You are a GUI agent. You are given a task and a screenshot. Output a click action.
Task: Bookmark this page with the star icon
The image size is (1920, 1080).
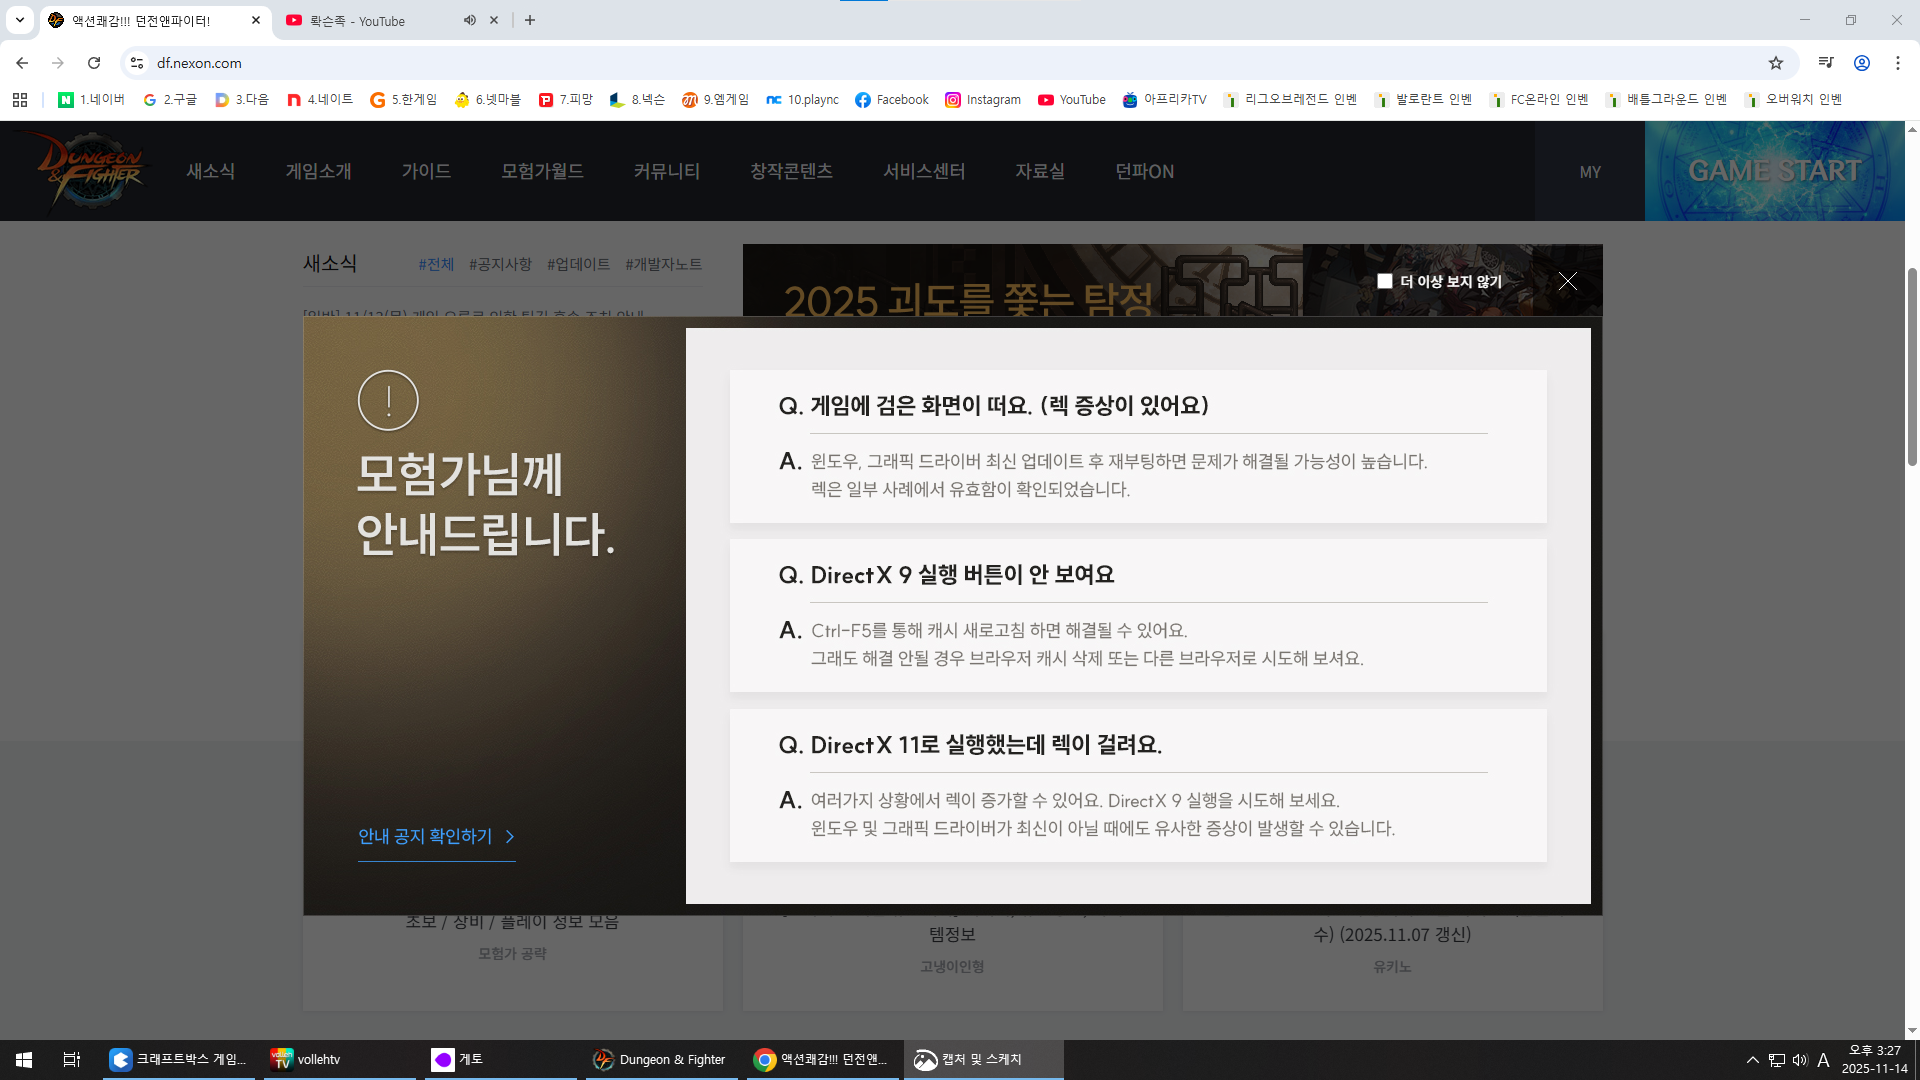click(x=1775, y=63)
